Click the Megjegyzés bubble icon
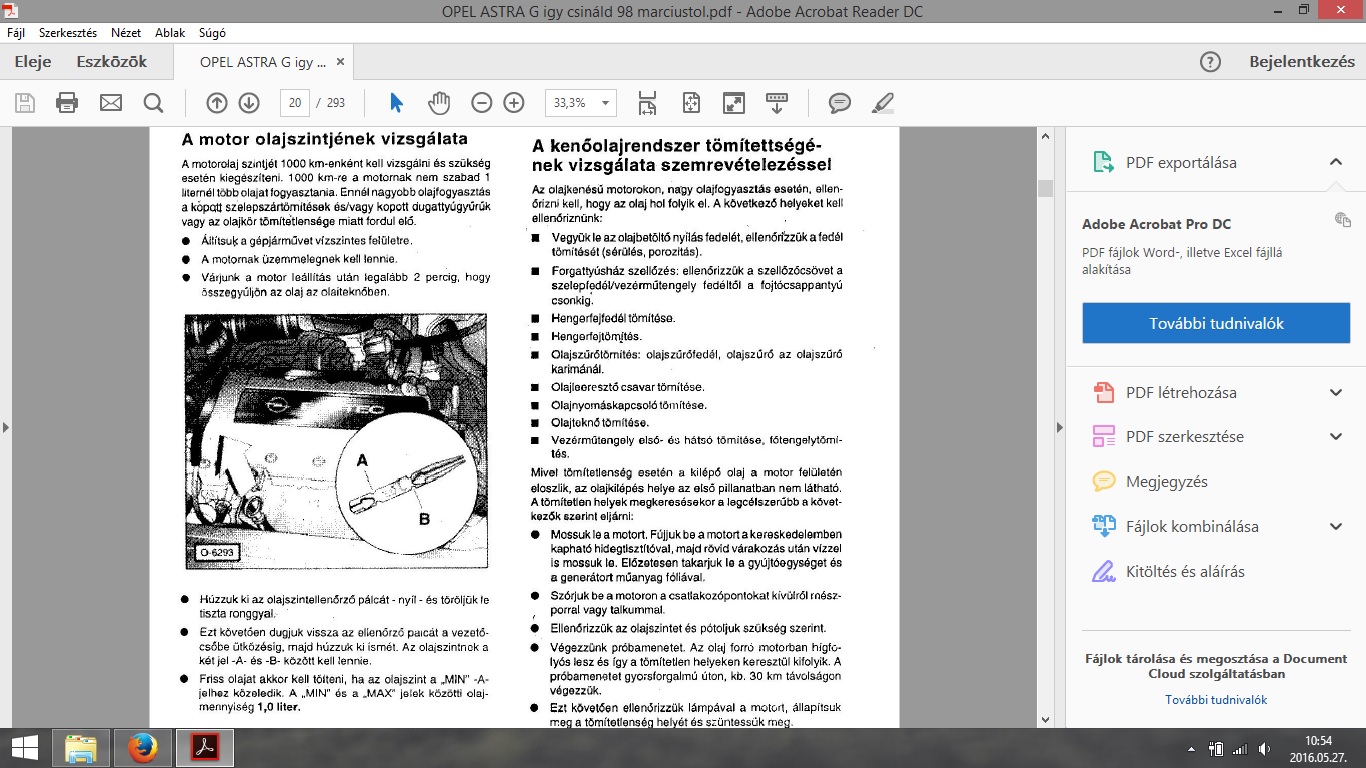This screenshot has width=1366, height=768. tap(1103, 481)
